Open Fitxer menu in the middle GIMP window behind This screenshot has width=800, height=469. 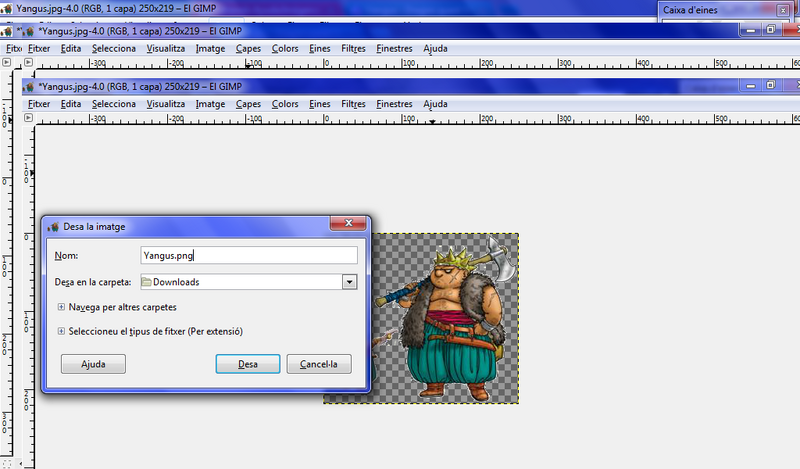point(39,48)
